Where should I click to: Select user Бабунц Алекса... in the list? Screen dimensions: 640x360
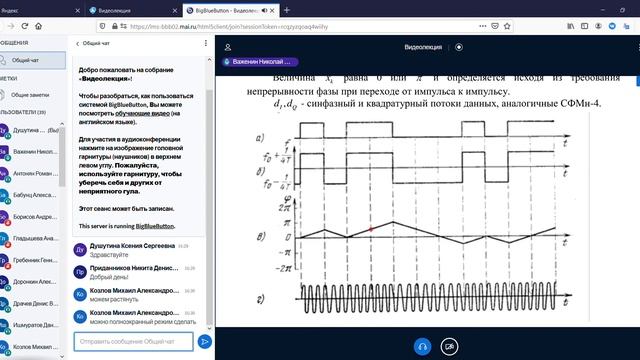tap(29, 195)
